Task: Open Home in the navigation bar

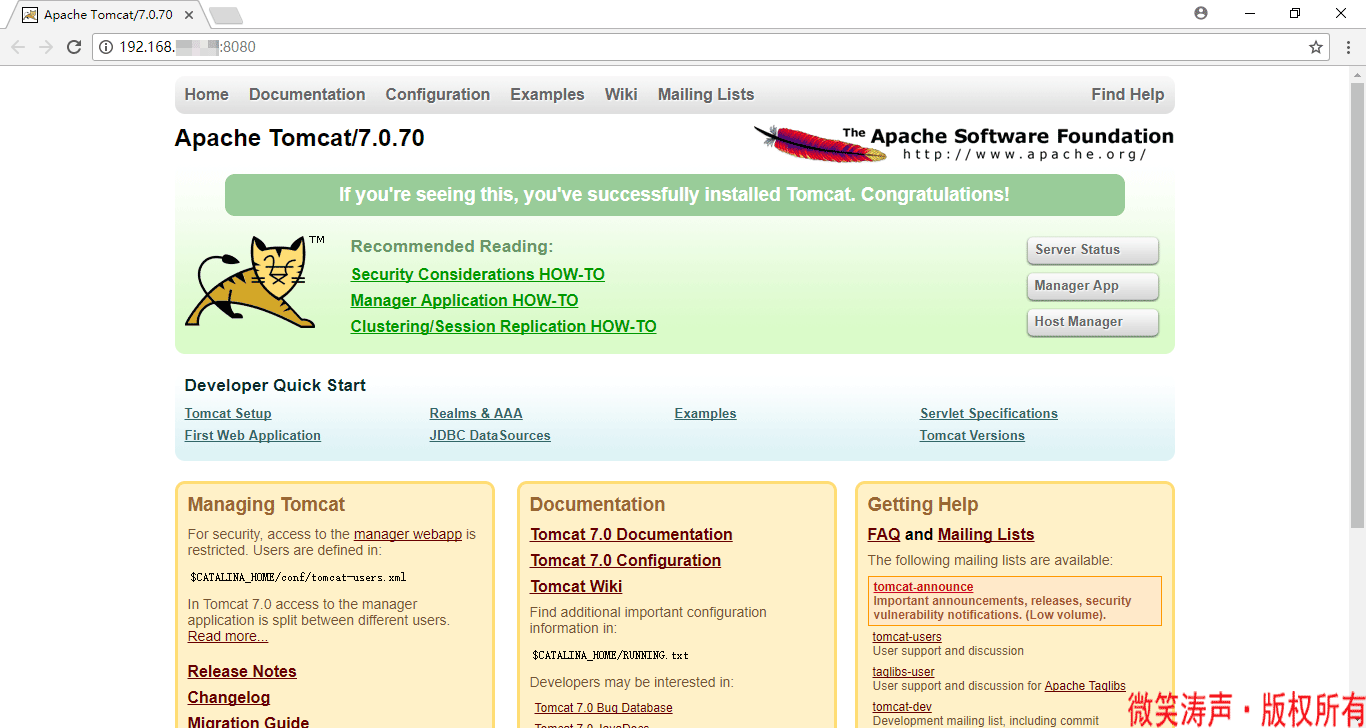Action: click(207, 94)
